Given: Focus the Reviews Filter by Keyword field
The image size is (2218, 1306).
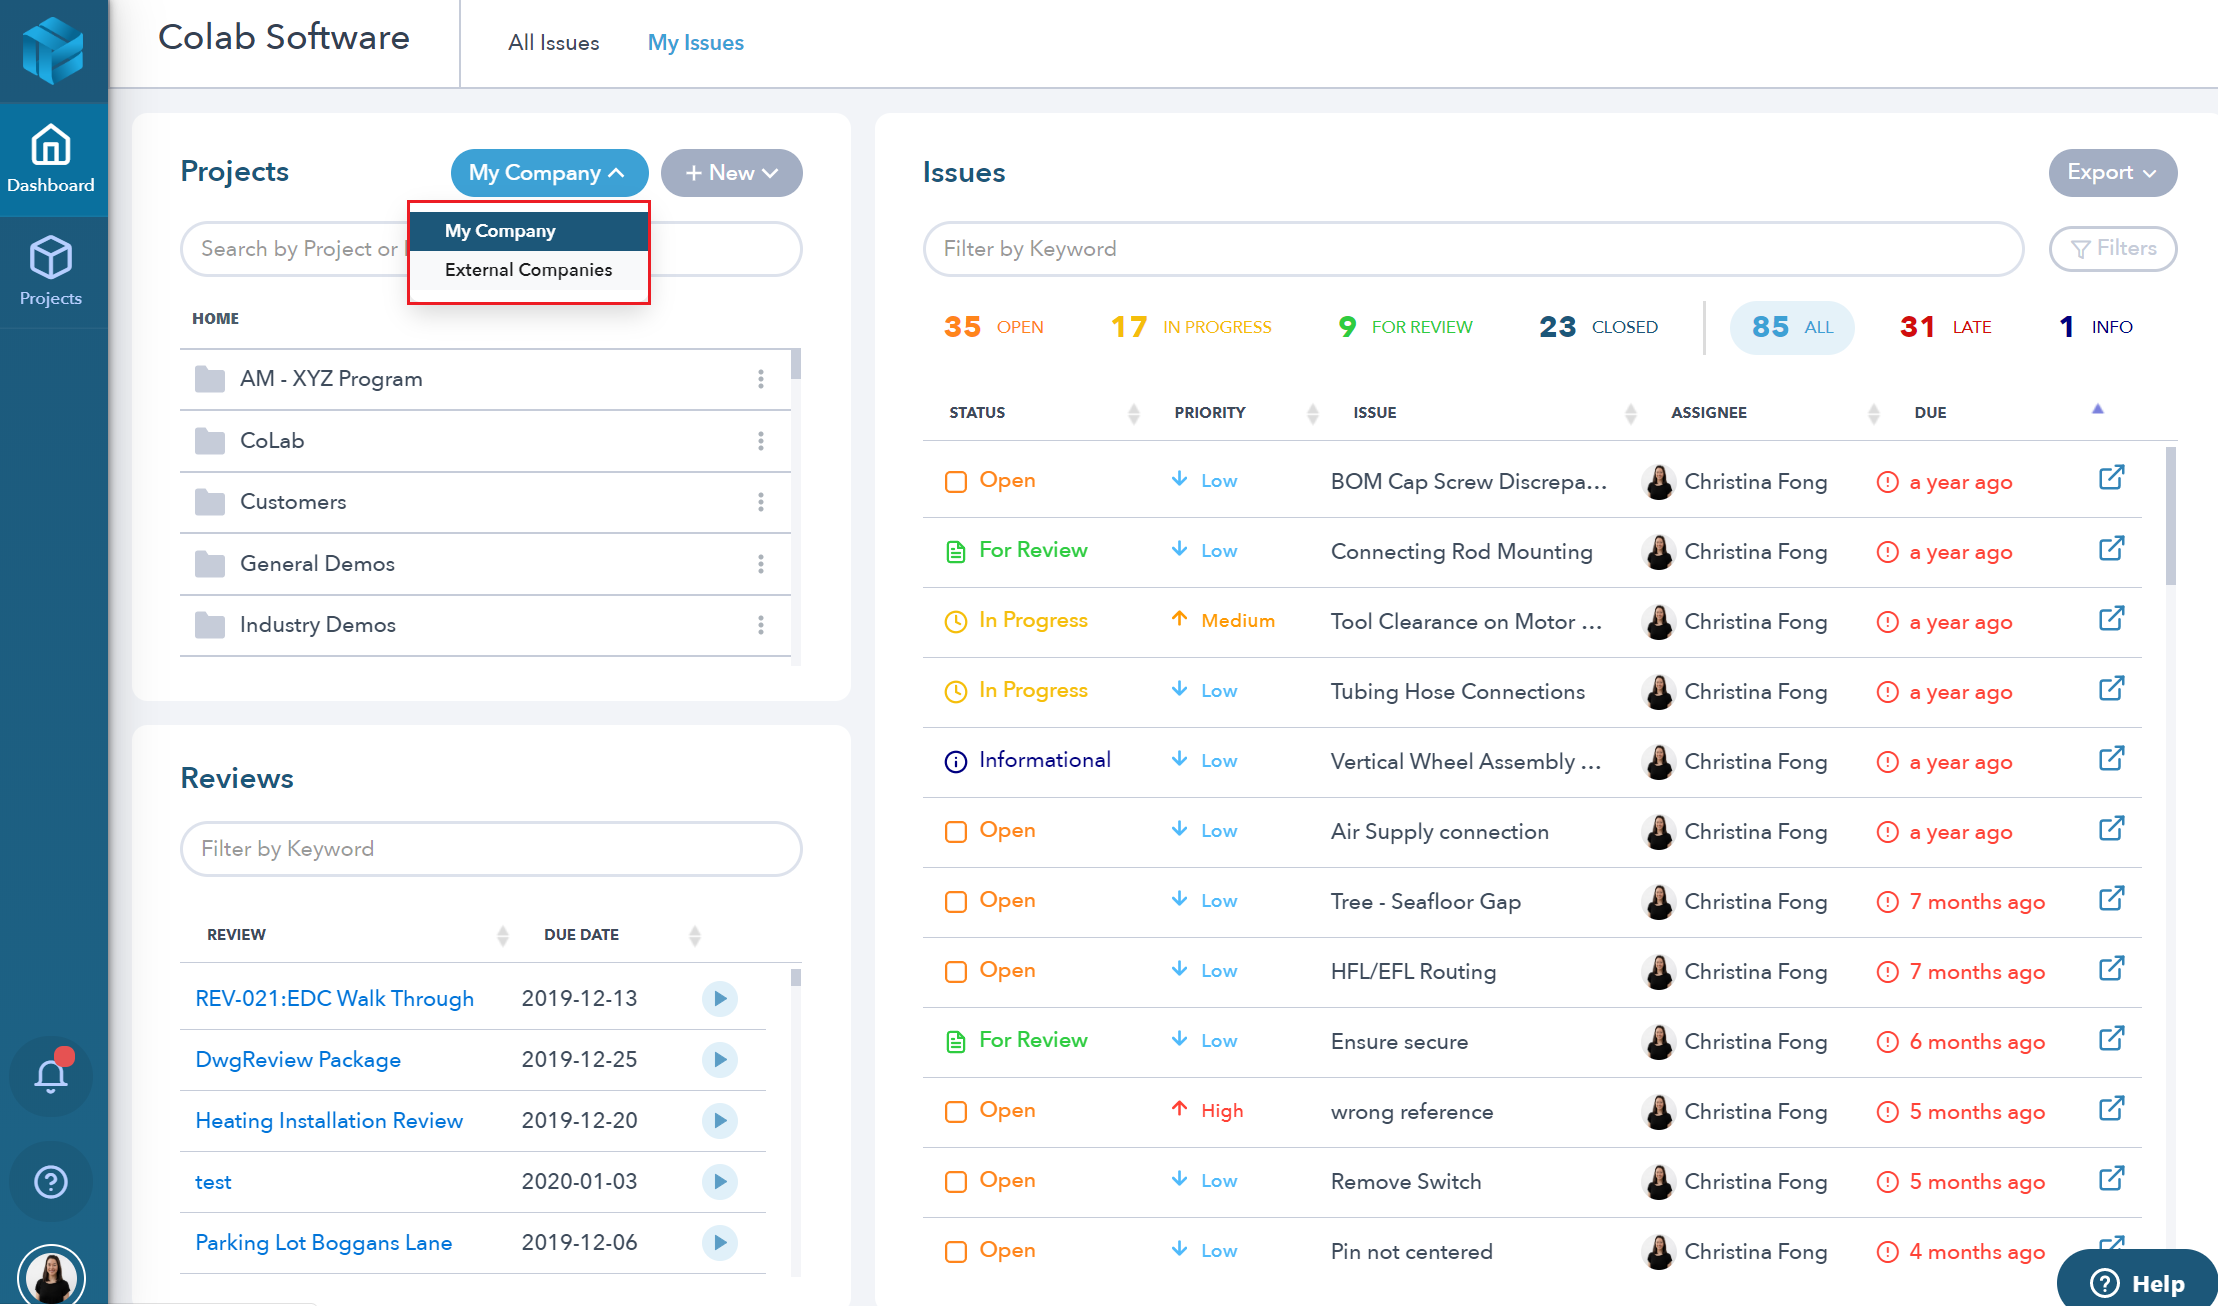Looking at the screenshot, I should tap(491, 849).
